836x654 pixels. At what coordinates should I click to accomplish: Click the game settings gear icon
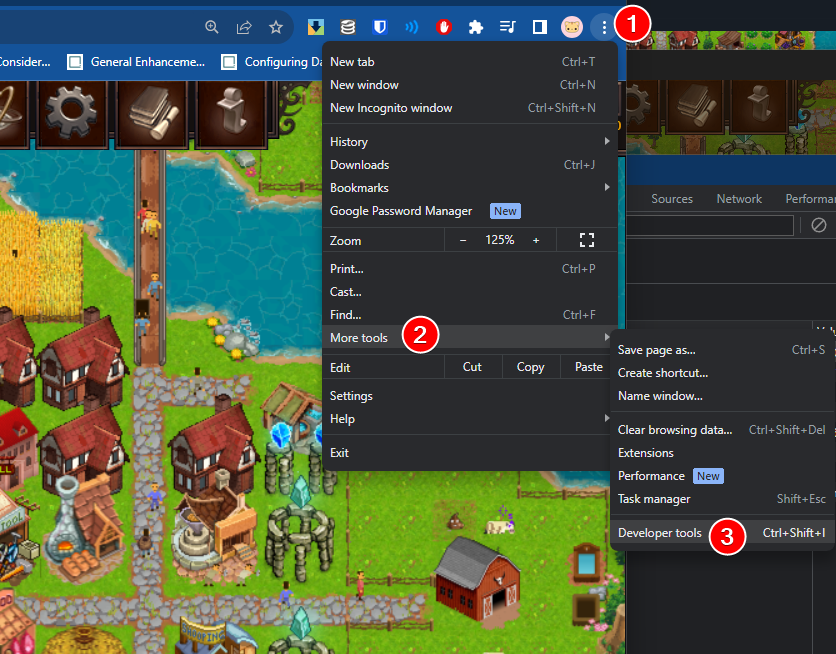coord(70,113)
